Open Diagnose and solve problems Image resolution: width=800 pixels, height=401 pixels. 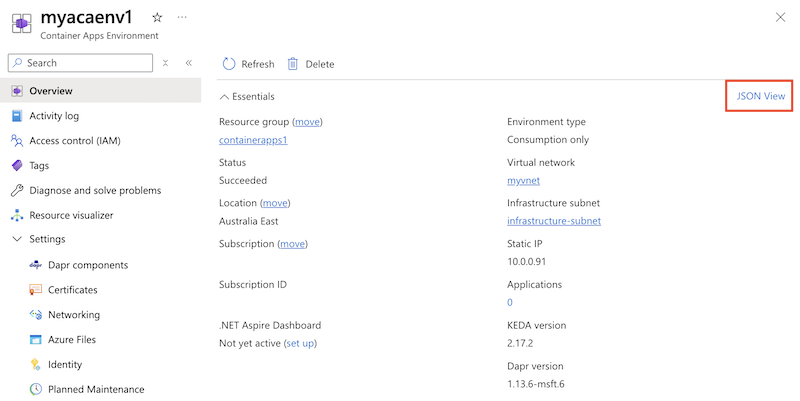point(95,190)
